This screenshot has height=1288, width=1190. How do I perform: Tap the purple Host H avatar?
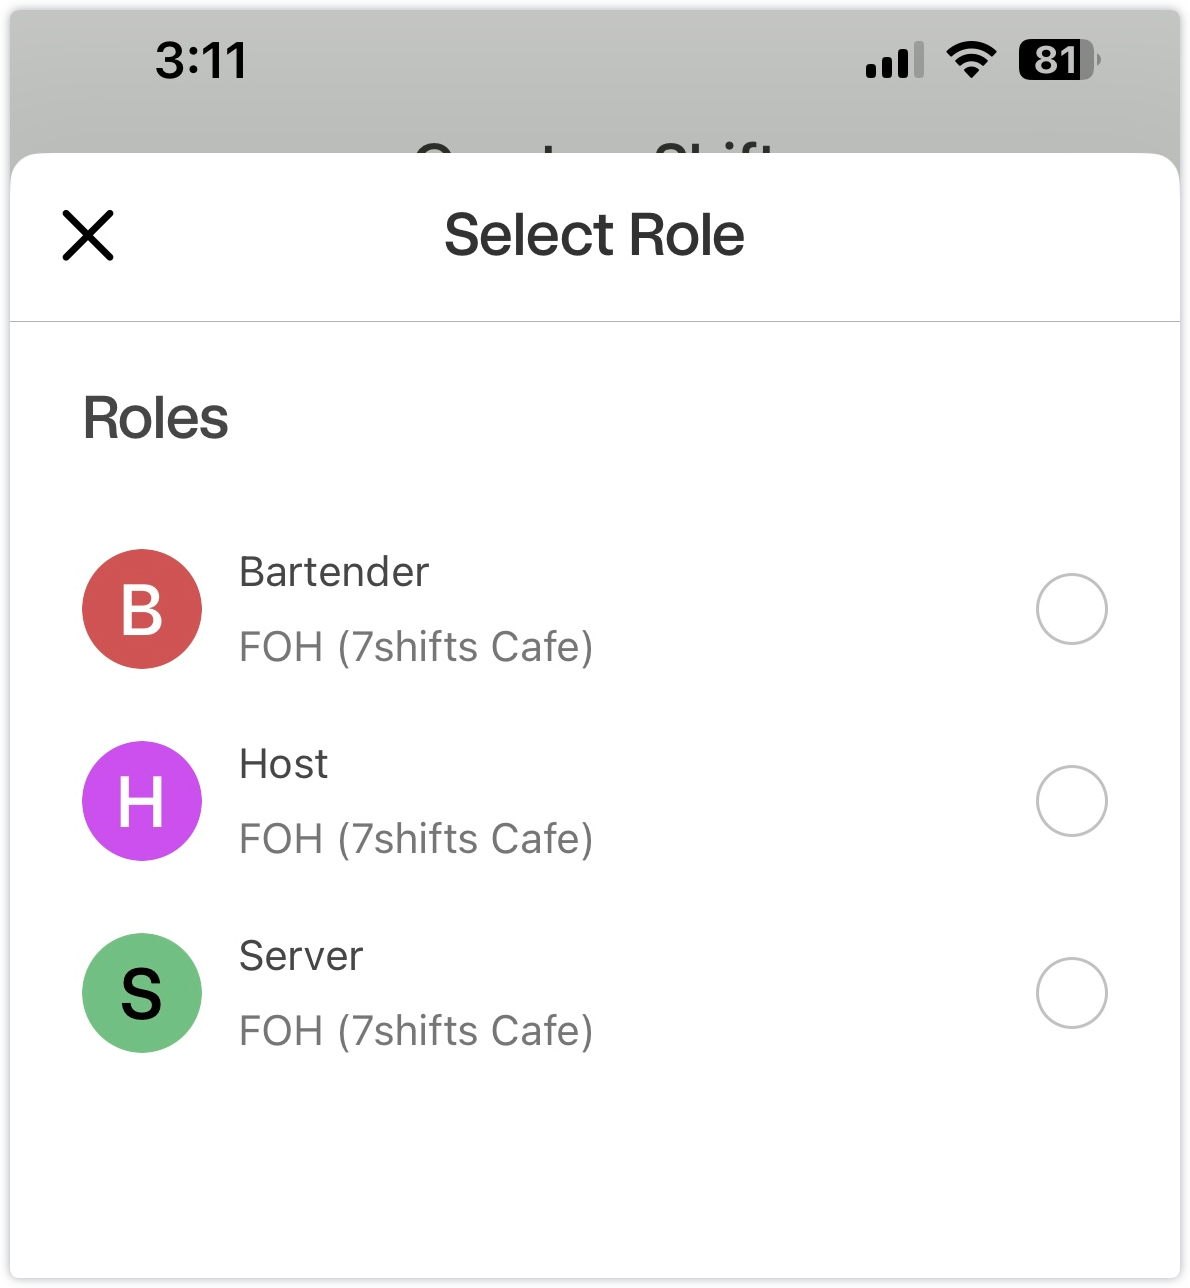pos(142,801)
